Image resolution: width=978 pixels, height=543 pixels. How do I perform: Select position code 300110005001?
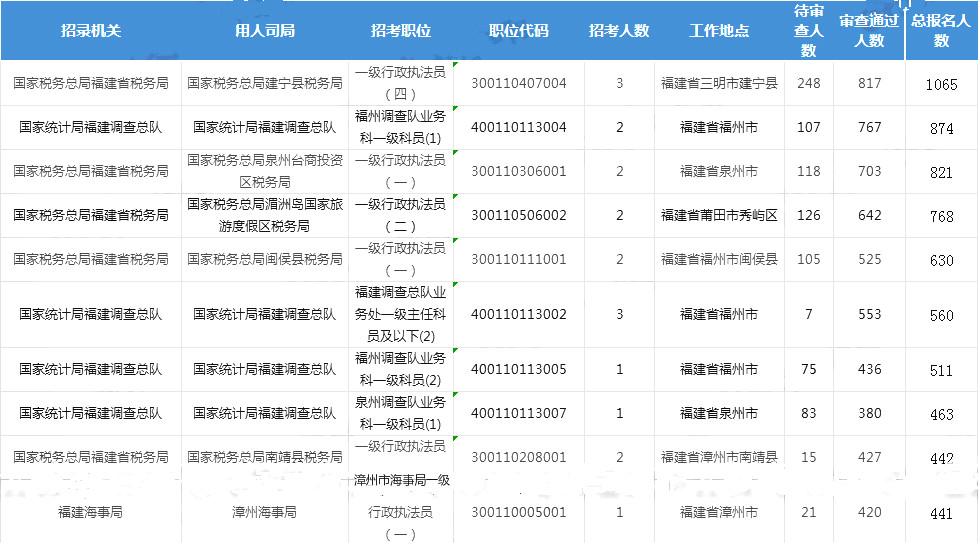click(519, 512)
